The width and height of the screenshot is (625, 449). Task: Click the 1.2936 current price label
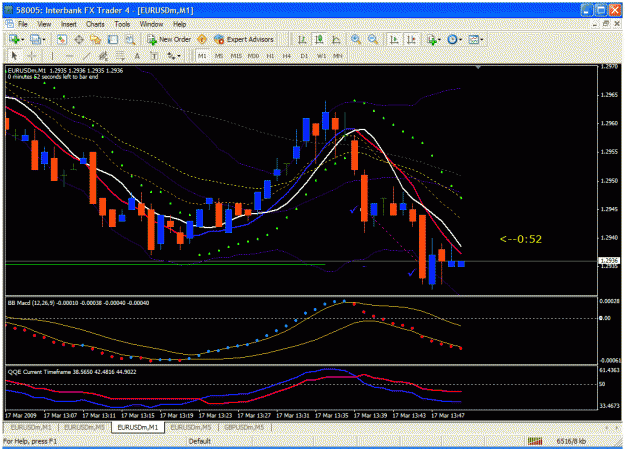pos(609,261)
